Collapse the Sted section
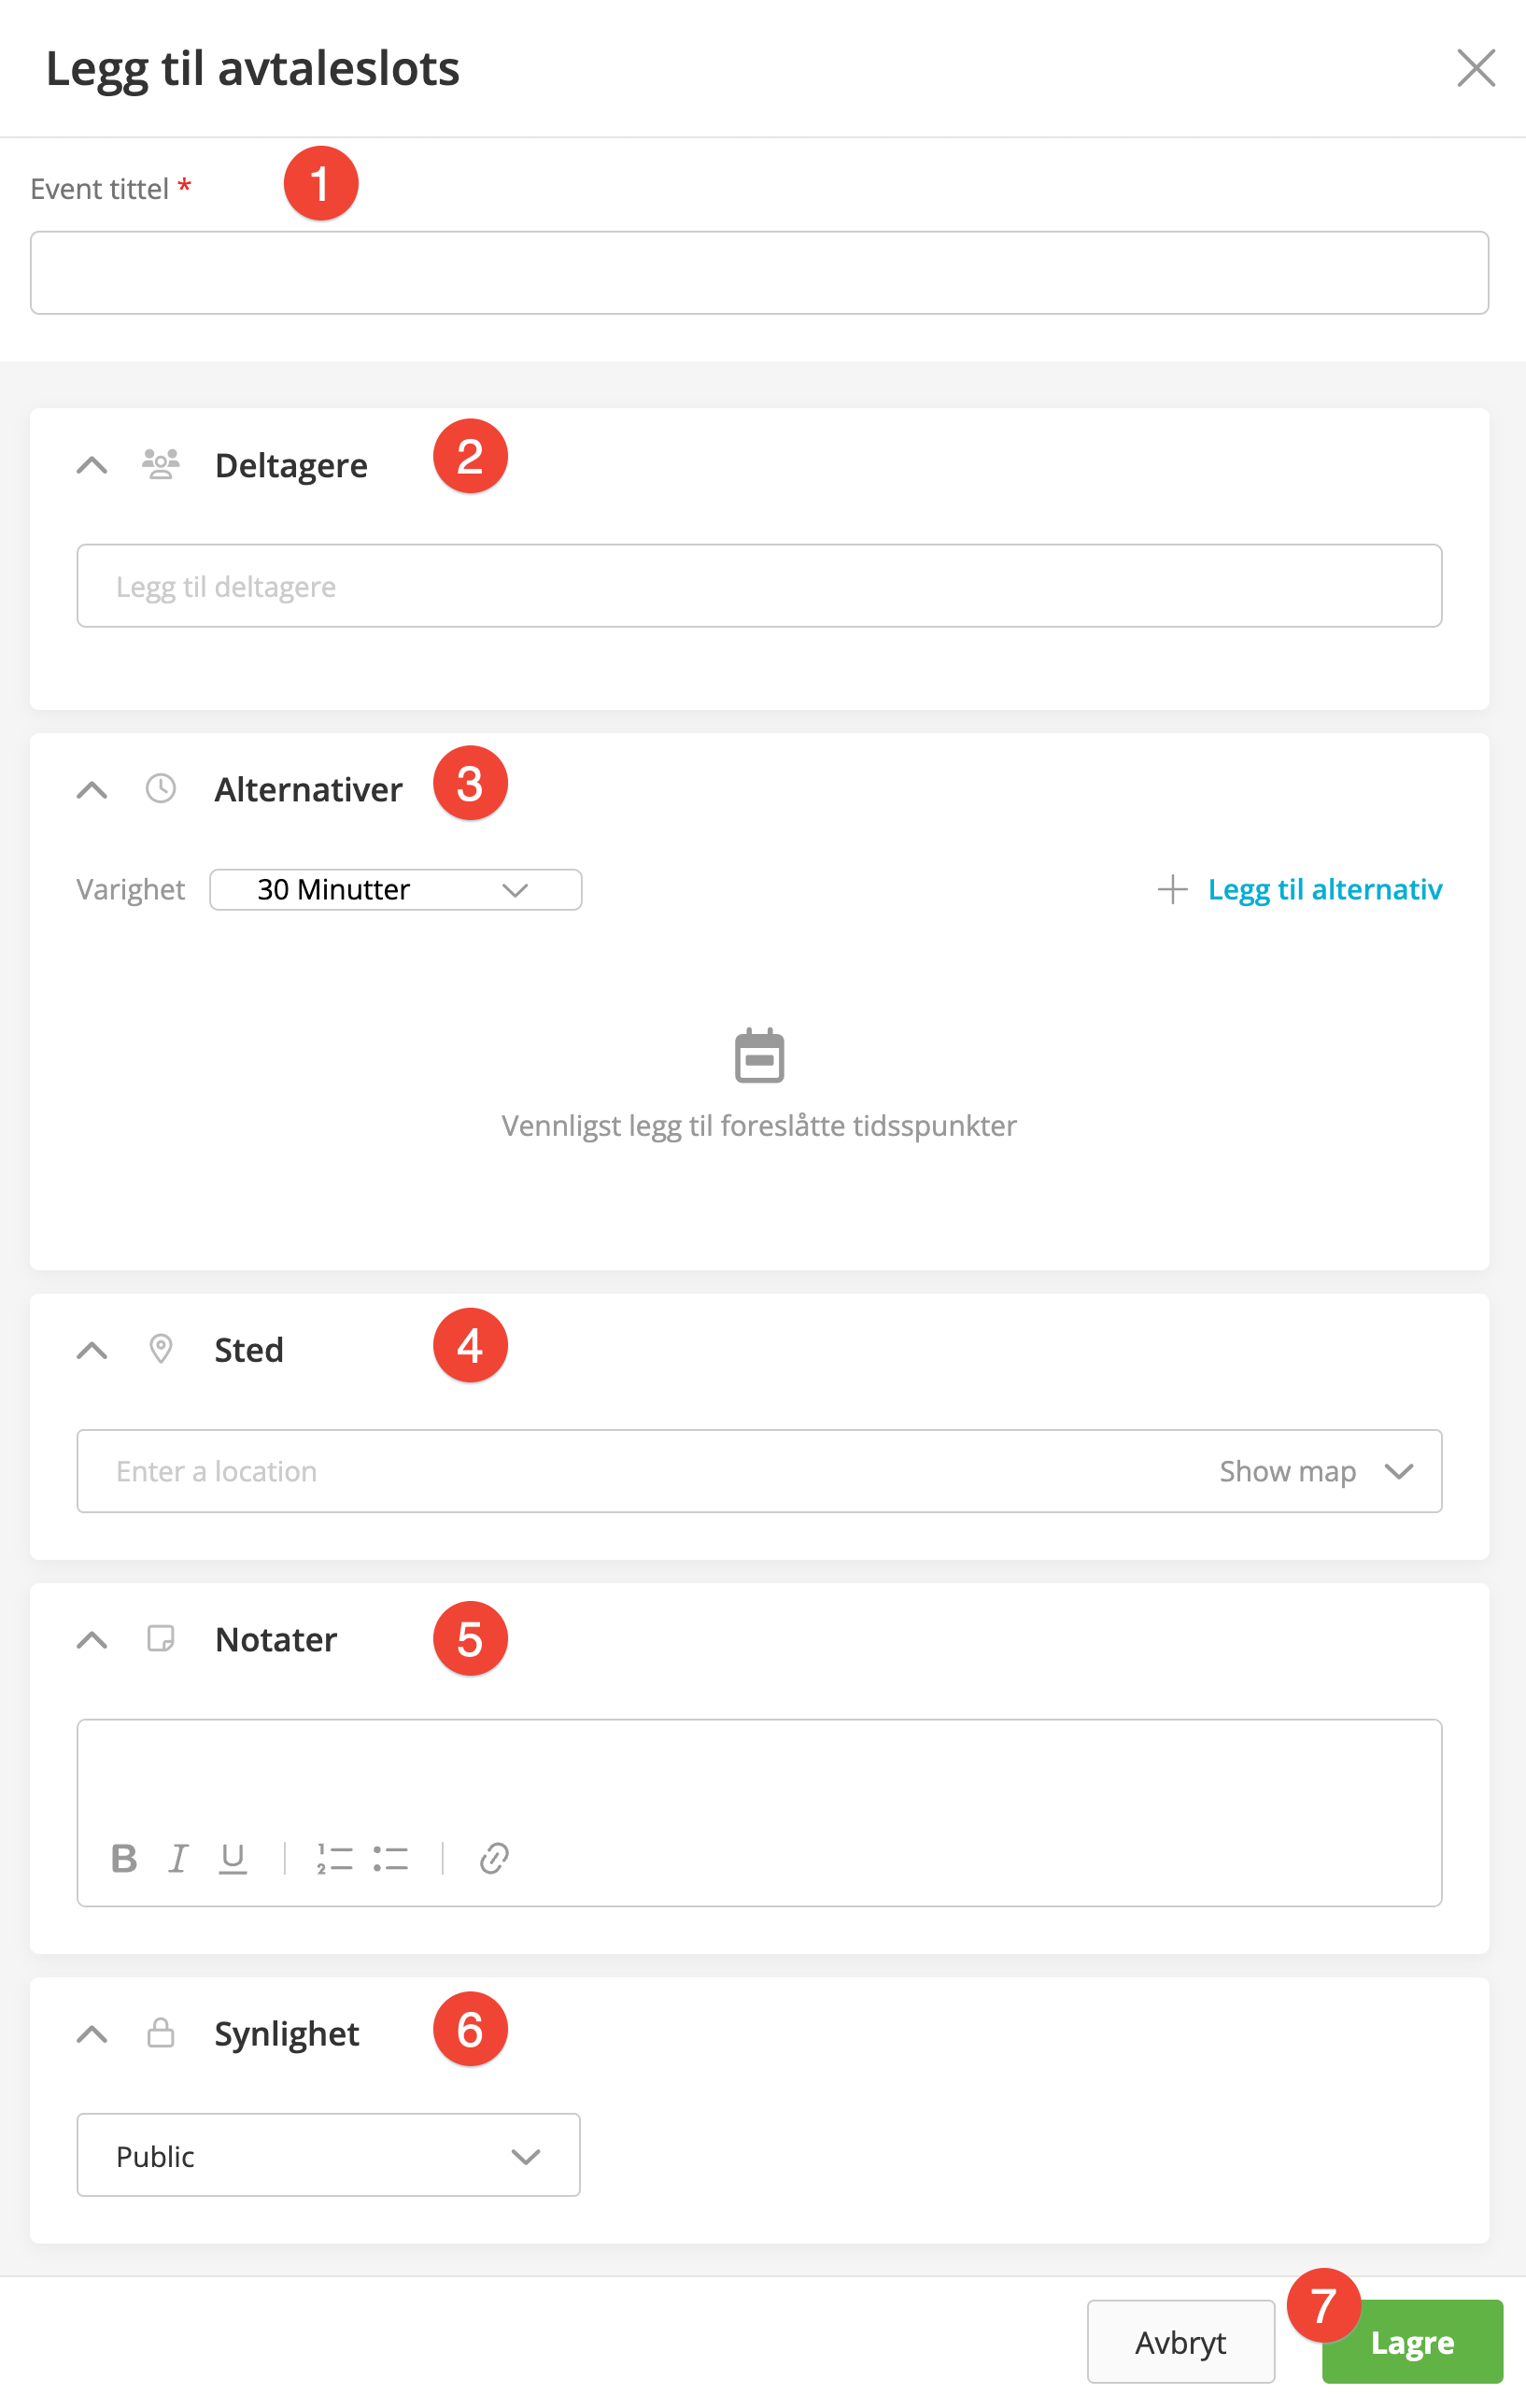Screen dimensions: 1526x2408 click(92, 1350)
